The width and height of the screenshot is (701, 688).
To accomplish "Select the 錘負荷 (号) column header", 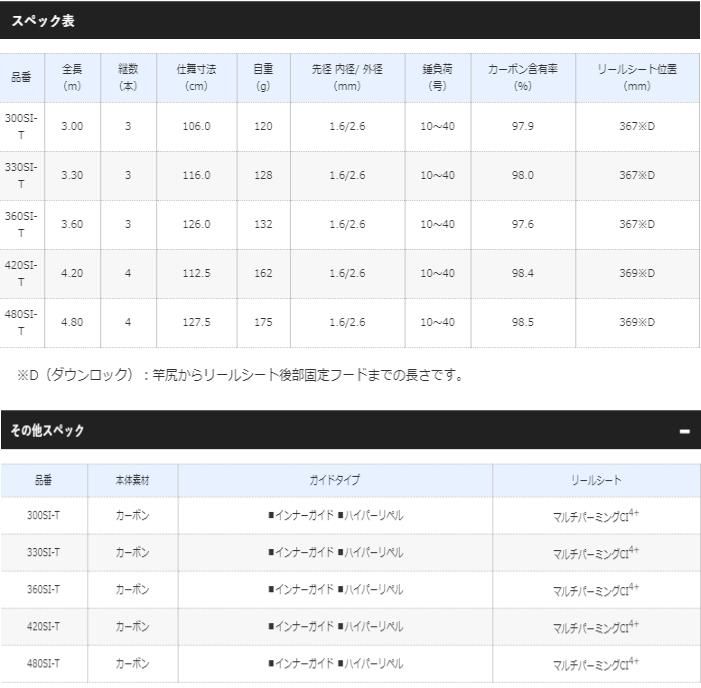I will point(438,77).
